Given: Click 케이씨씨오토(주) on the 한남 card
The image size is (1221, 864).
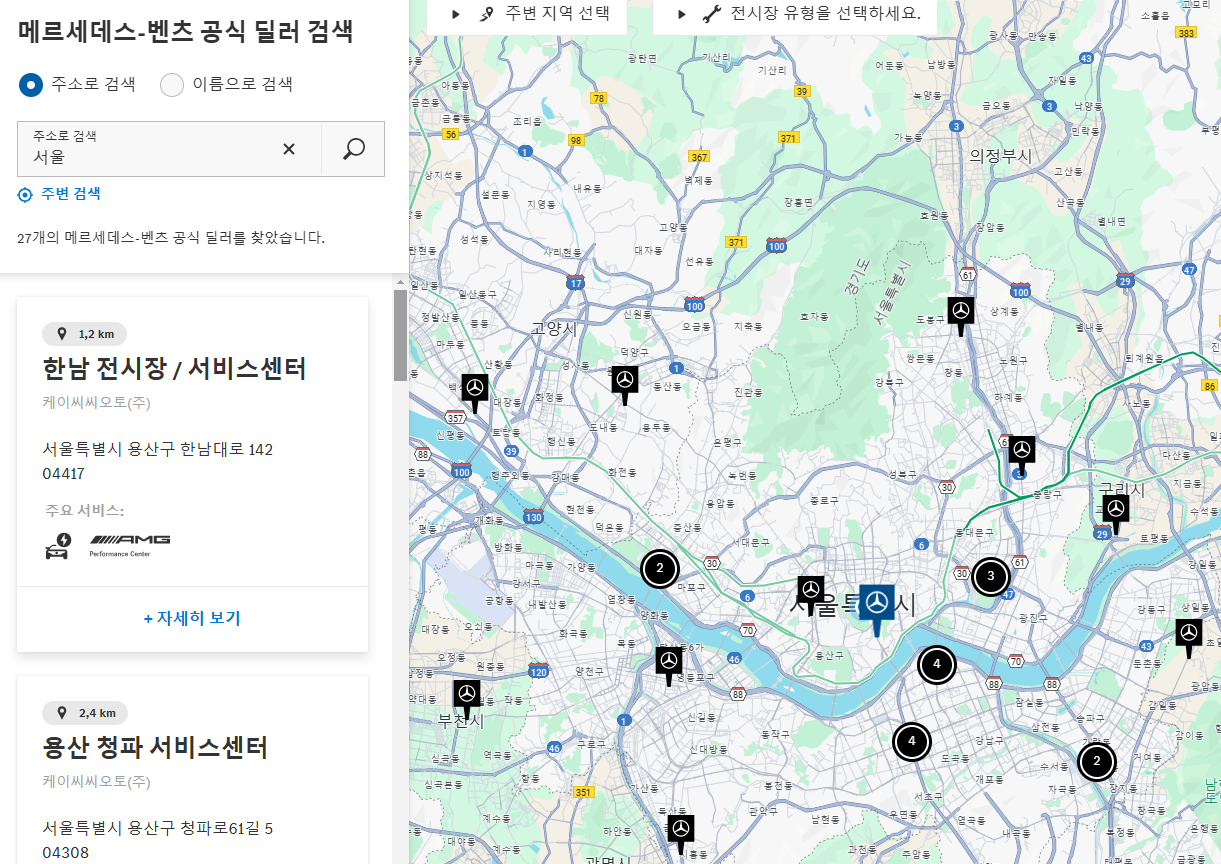Looking at the screenshot, I should tap(97, 402).
